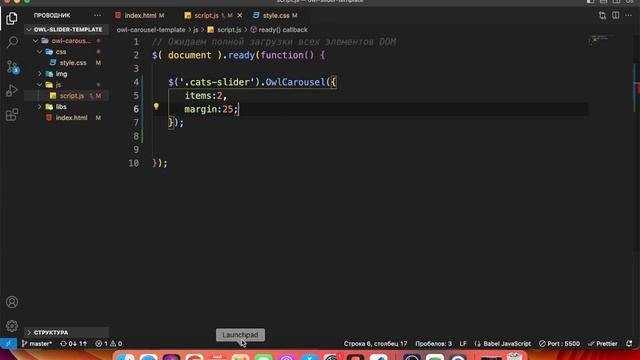Open style.css in the file tree
Screen dimensions: 640x360
[x=67, y=63]
